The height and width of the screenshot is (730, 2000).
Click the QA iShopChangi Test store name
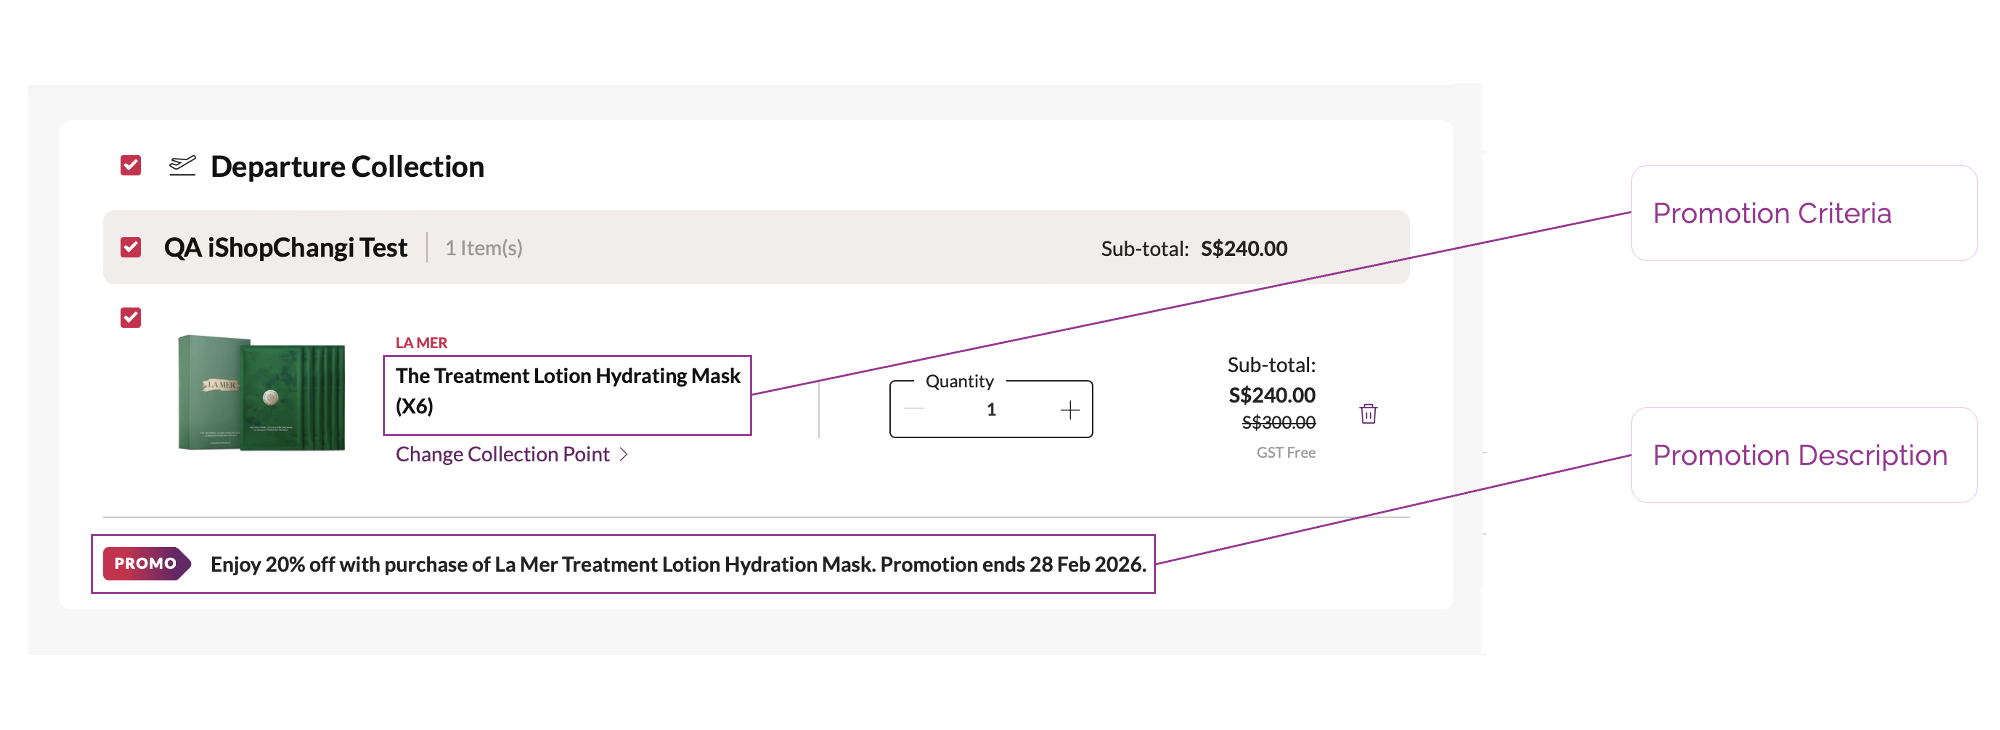pos(286,248)
